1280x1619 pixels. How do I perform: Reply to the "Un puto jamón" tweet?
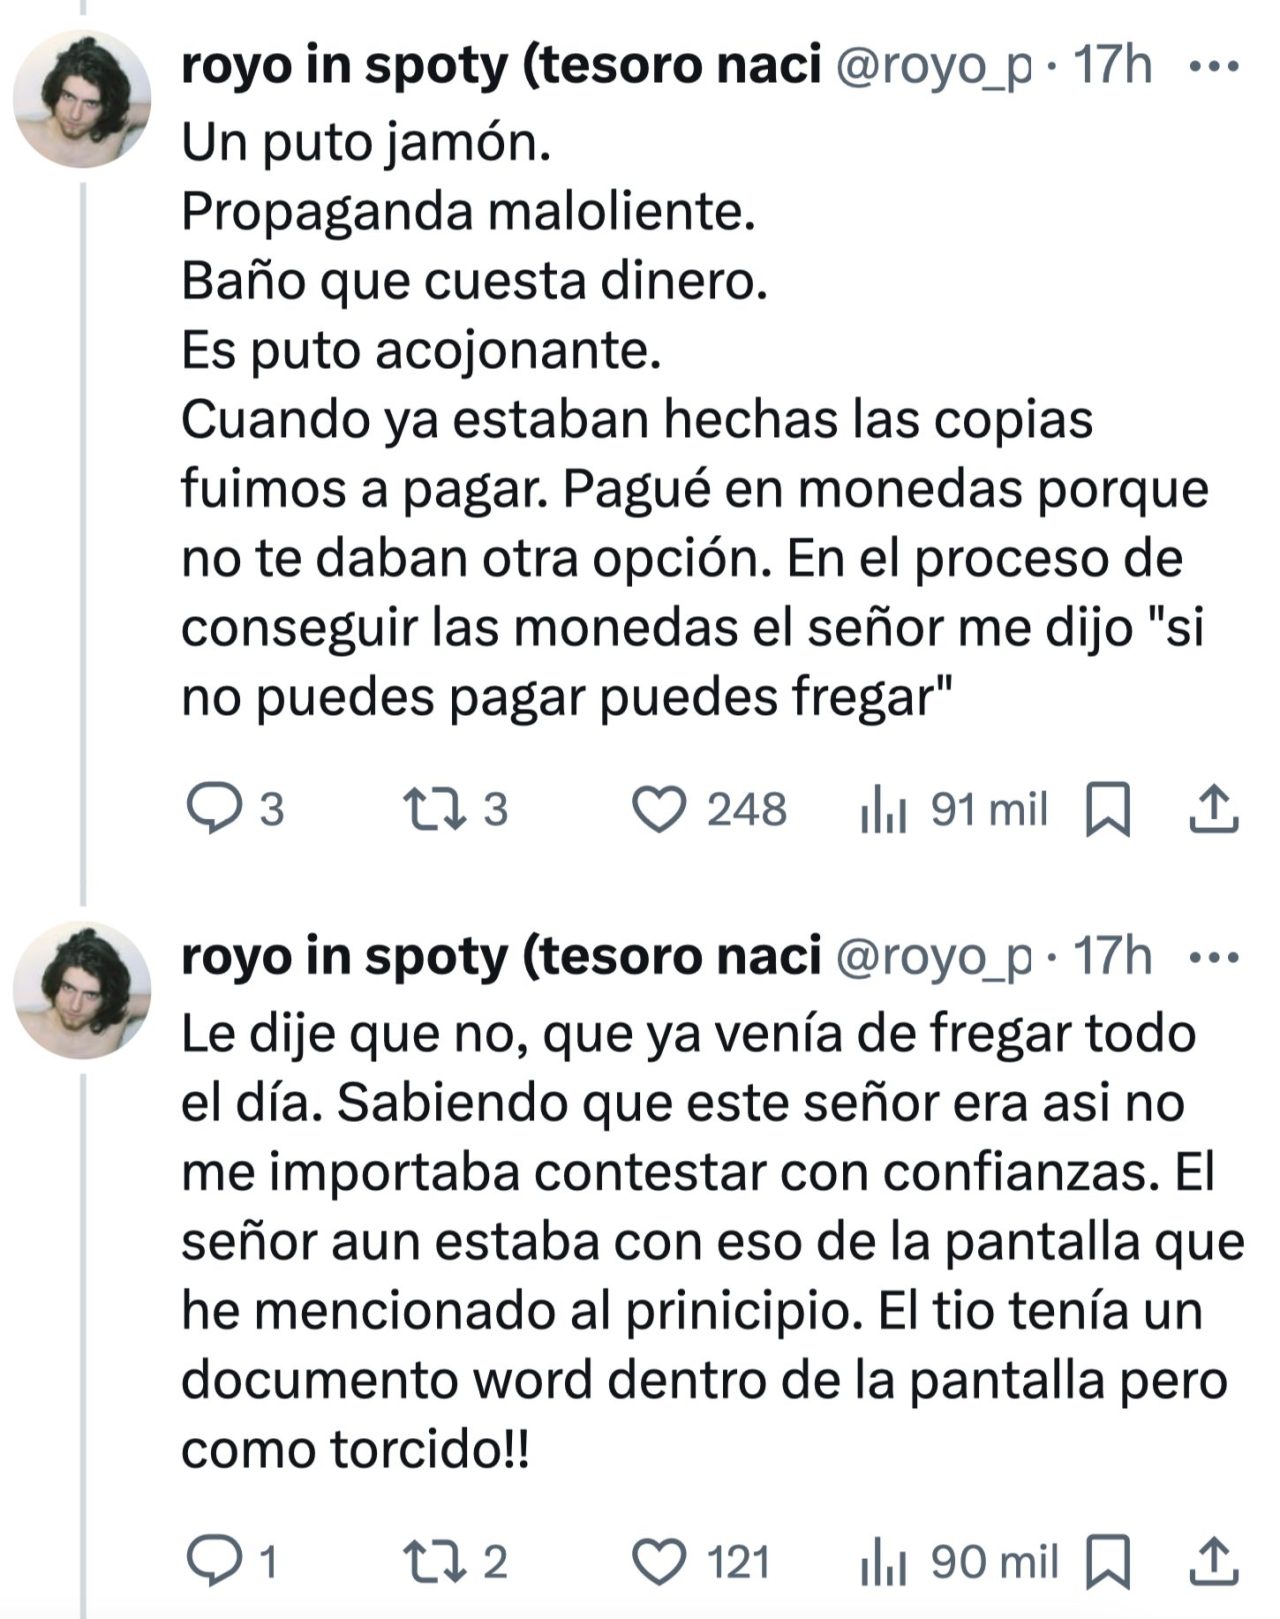213,809
